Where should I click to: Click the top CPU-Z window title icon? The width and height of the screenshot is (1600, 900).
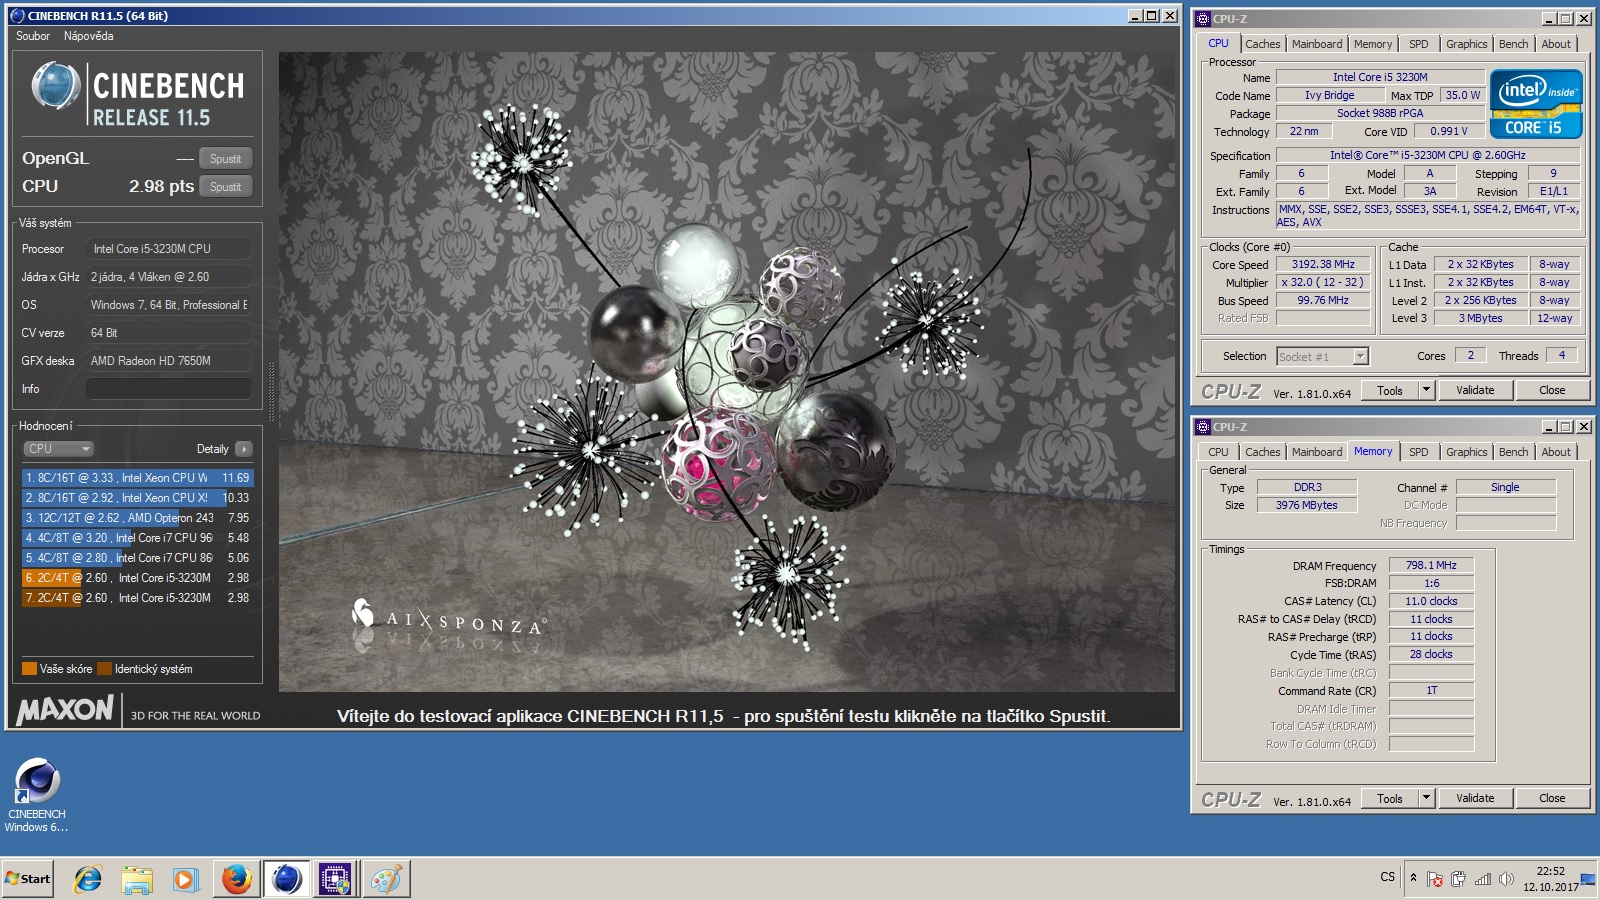pyautogui.click(x=1203, y=18)
